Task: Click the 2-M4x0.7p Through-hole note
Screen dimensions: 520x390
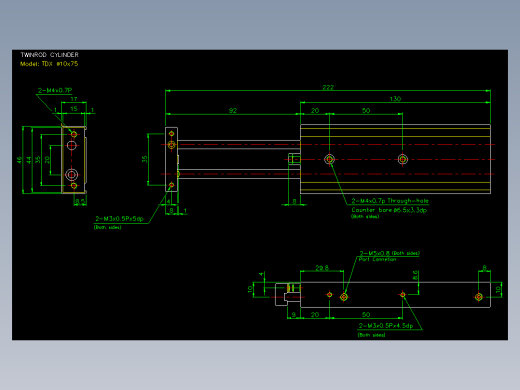Action: click(390, 201)
